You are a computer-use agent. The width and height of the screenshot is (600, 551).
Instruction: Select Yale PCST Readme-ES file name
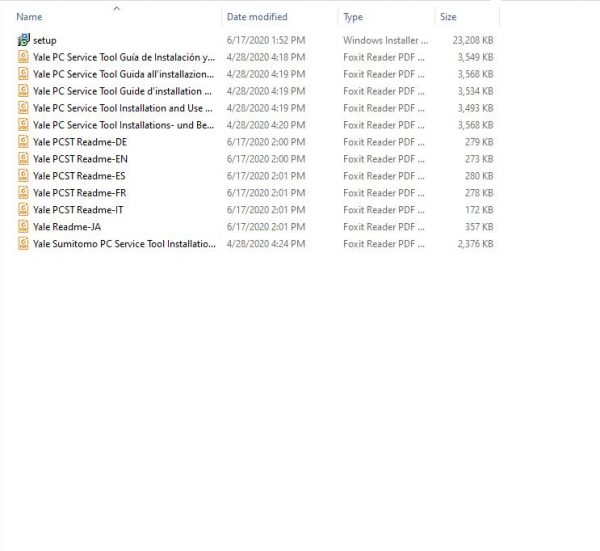[x=79, y=176]
